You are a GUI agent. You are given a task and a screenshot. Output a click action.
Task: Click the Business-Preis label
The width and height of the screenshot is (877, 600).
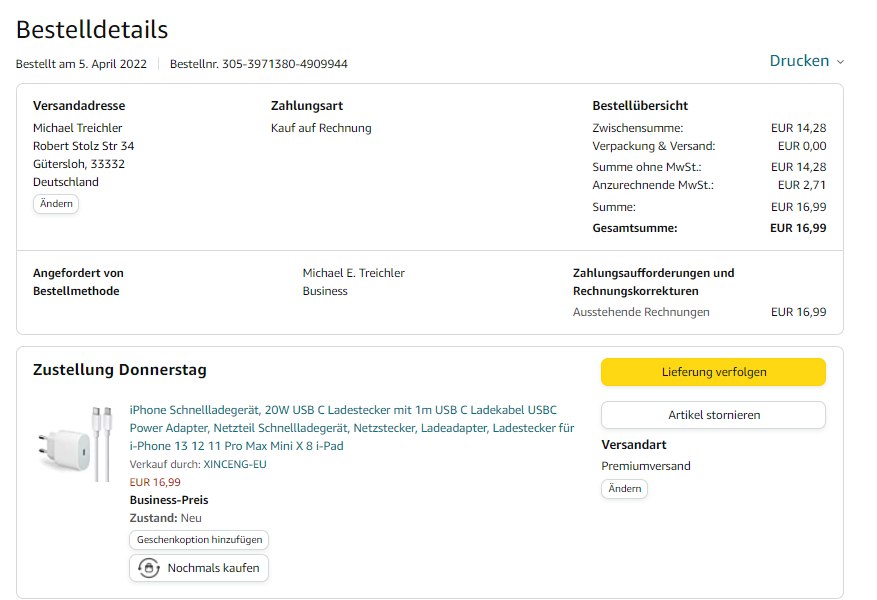(169, 500)
